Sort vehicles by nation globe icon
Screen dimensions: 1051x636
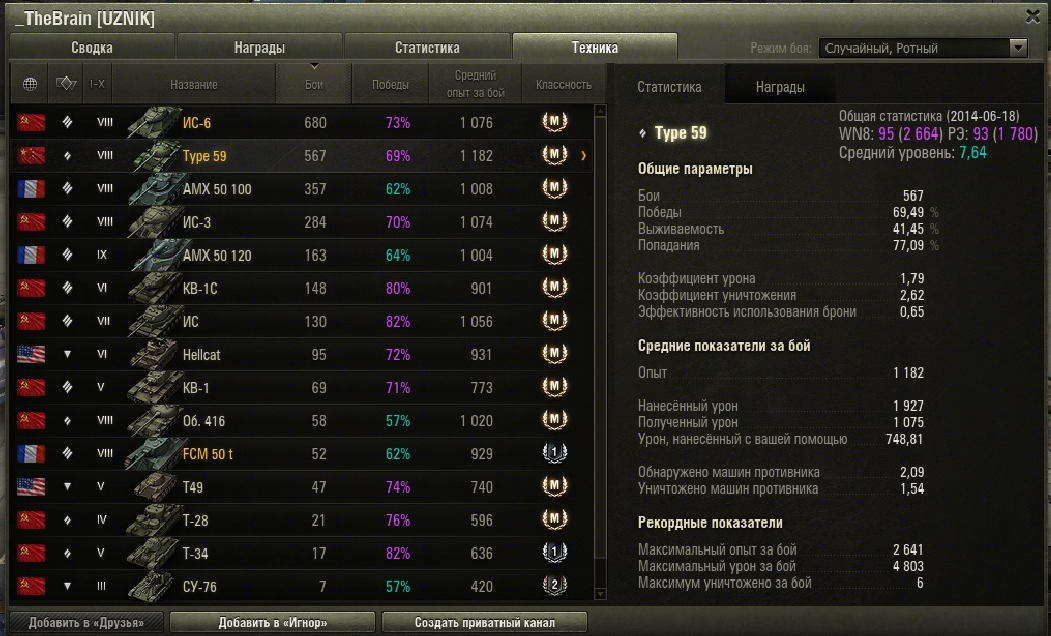point(29,84)
